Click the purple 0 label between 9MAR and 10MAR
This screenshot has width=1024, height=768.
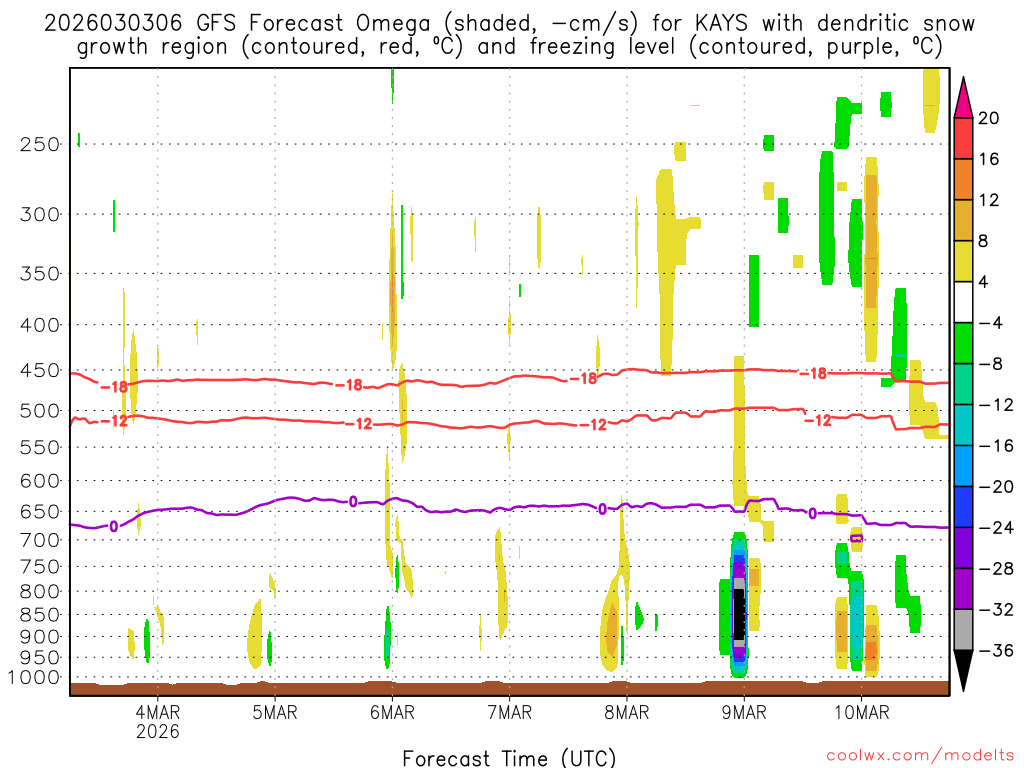click(812, 514)
